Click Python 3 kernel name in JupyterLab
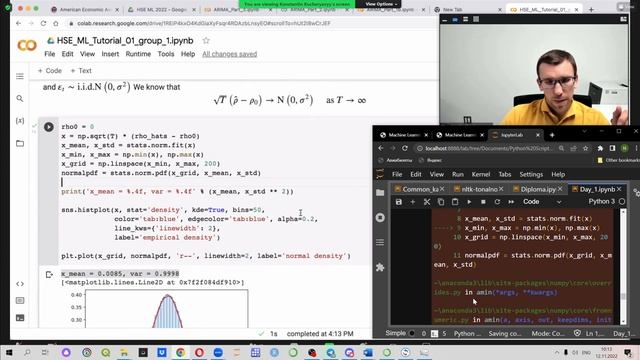This screenshot has height=360, width=640. point(601,202)
